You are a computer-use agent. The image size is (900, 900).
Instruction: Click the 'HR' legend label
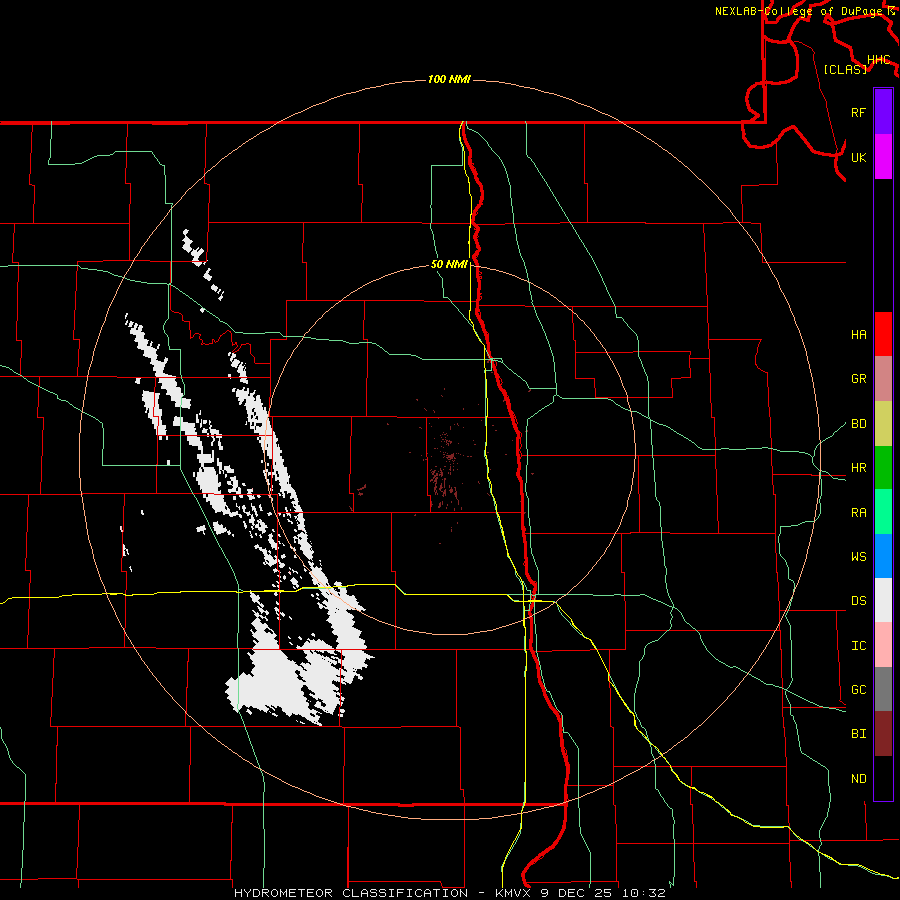(858, 468)
